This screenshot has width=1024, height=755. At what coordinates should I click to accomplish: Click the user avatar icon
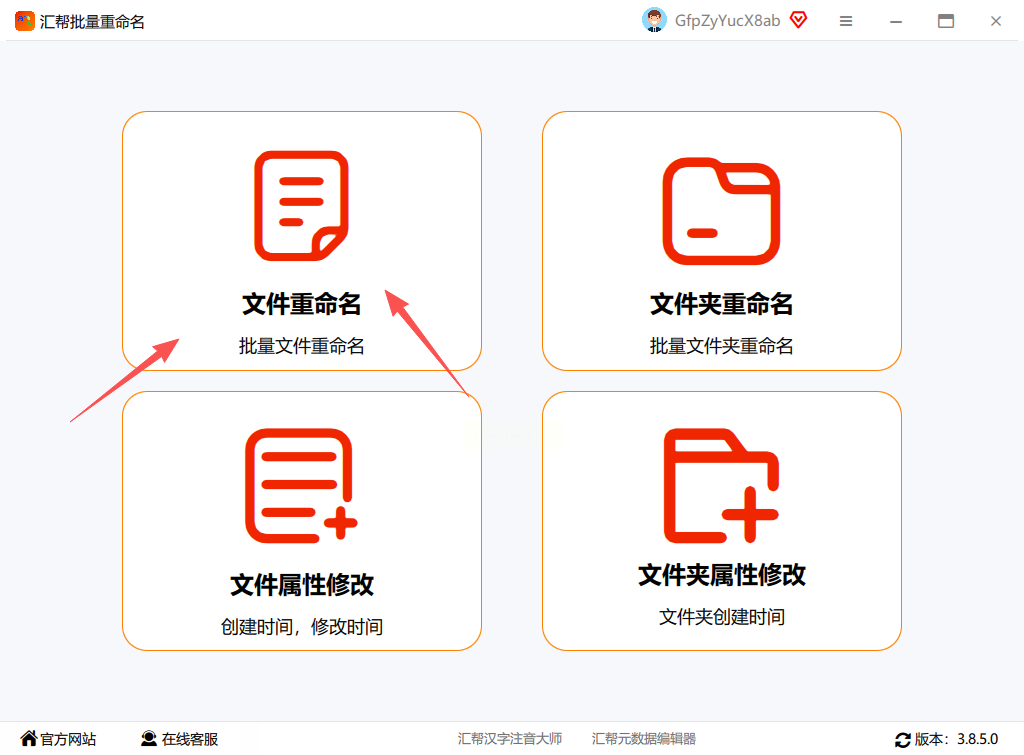click(x=654, y=20)
